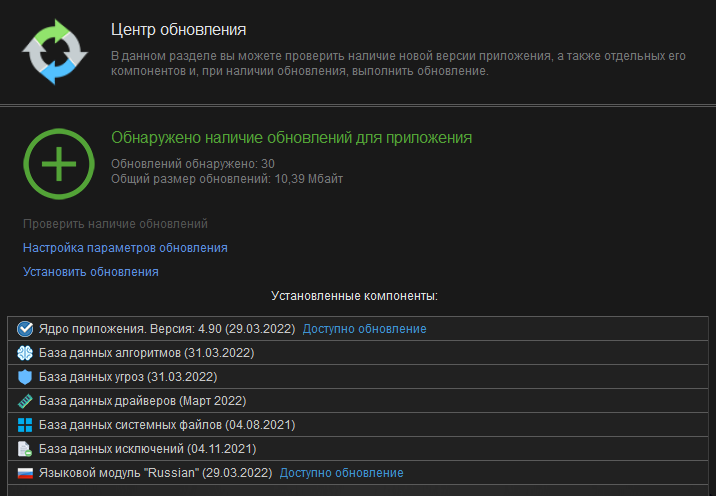Click the Russian flag language module icon
The image size is (716, 496).
point(25,473)
